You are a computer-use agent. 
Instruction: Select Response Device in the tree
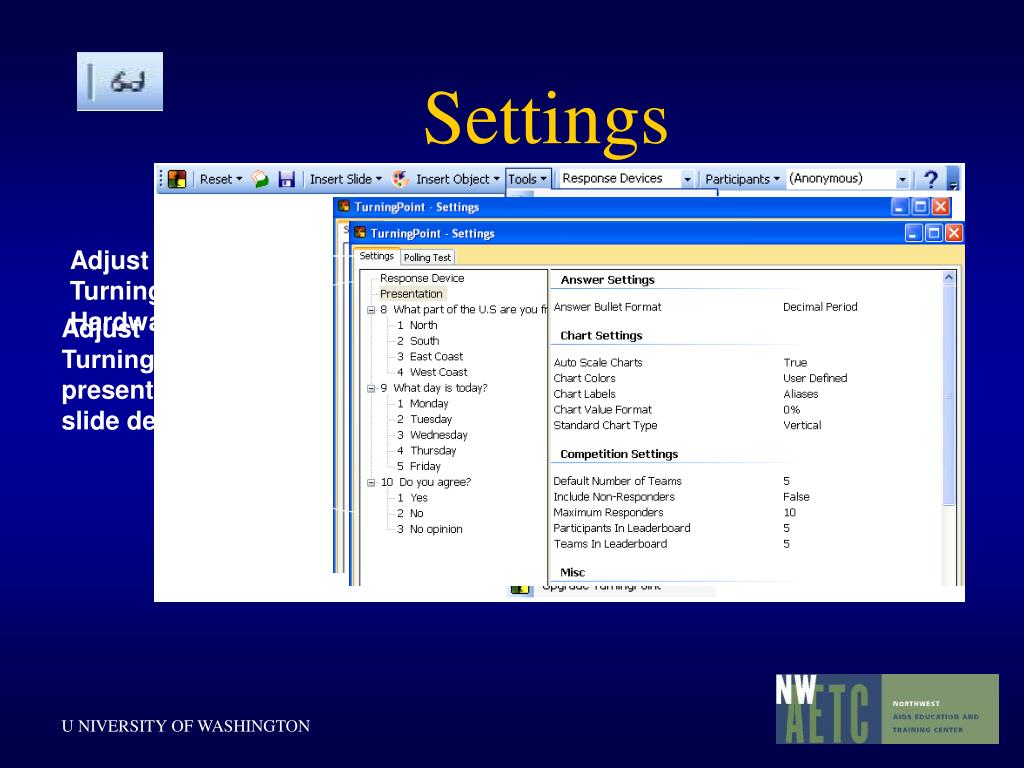(422, 278)
